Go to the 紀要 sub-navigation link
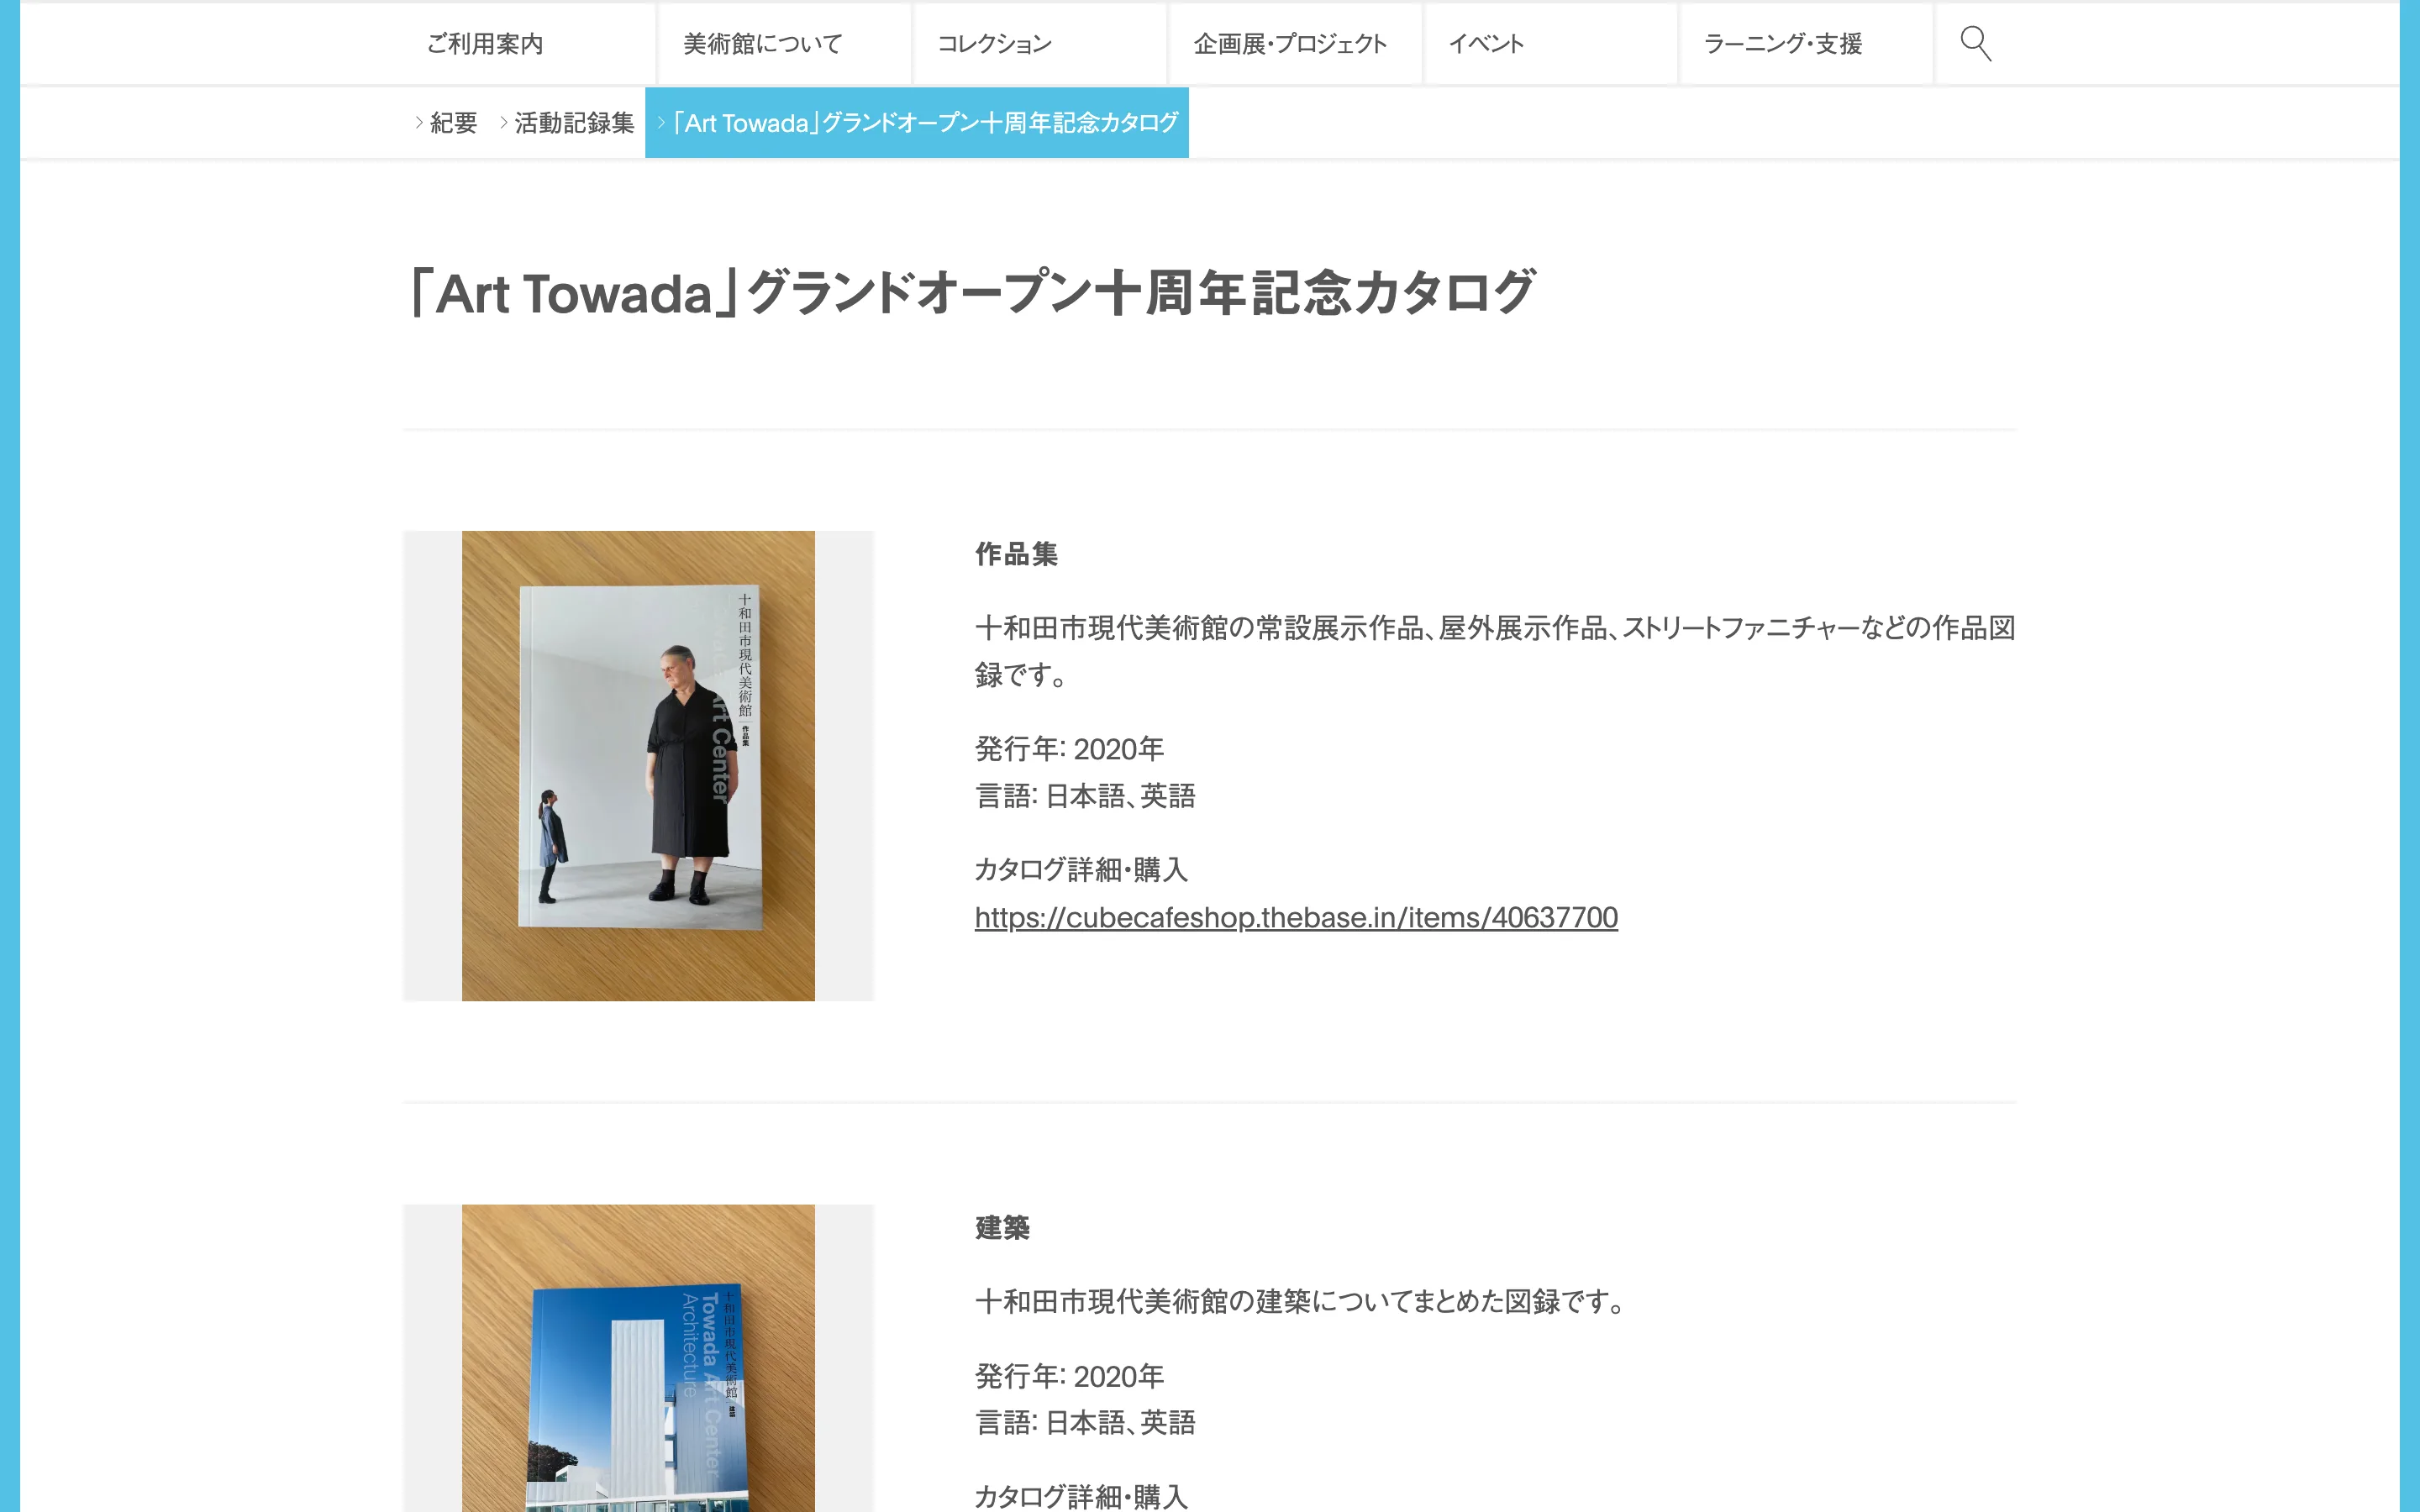The image size is (2420, 1512). [x=446, y=123]
